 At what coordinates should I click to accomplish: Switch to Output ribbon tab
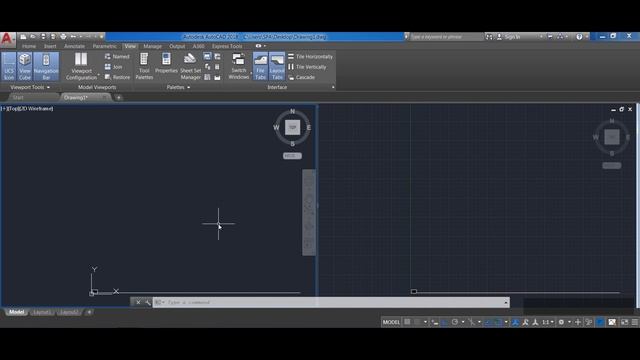point(177,46)
